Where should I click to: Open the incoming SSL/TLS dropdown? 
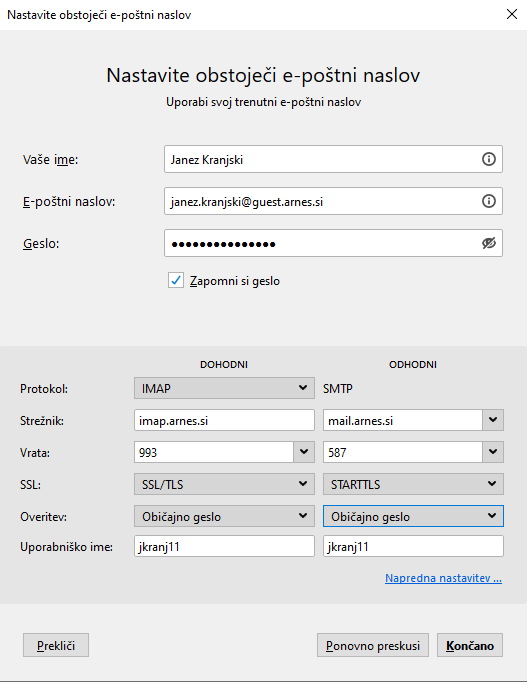pos(224,484)
